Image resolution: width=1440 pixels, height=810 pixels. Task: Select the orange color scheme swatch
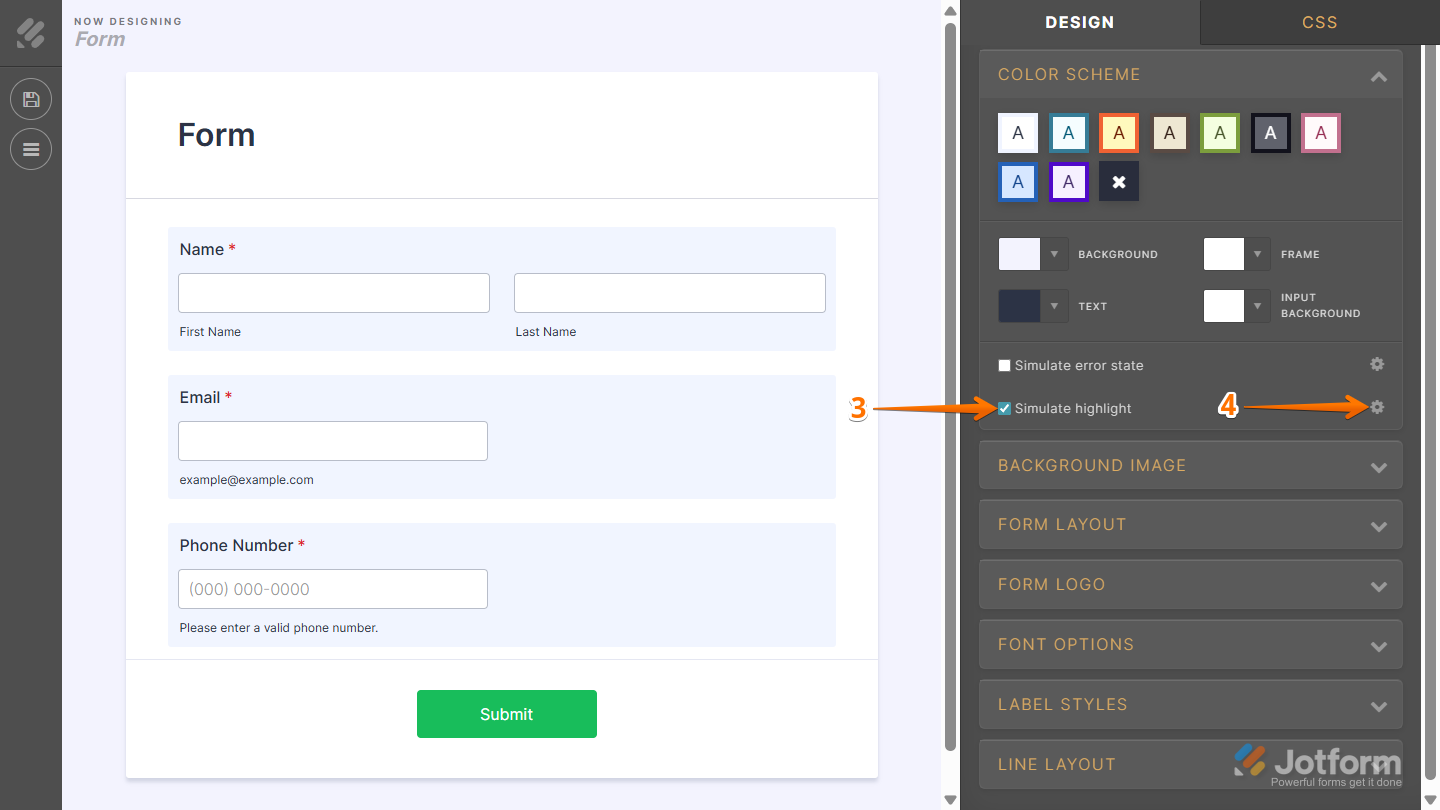coord(1118,132)
